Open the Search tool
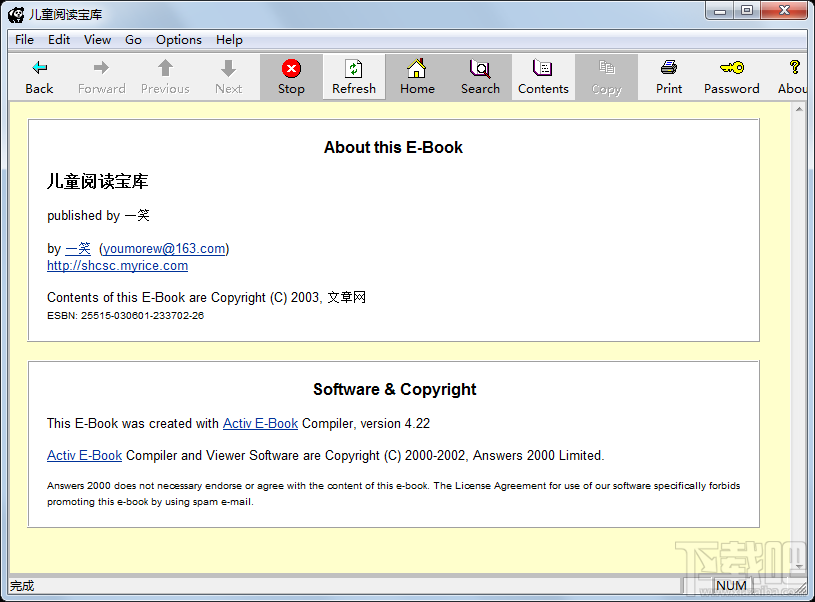The width and height of the screenshot is (815, 602). pos(480,77)
